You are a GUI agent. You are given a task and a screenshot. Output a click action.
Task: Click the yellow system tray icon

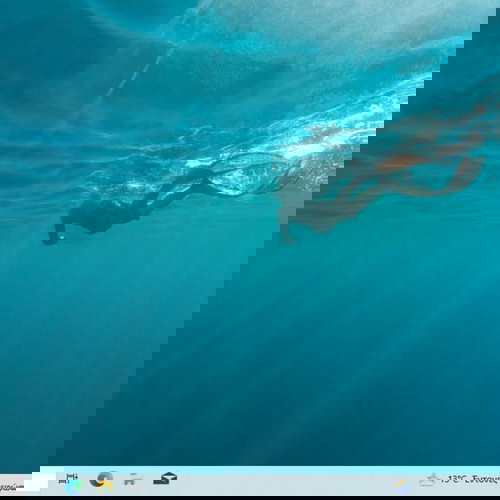(x=400, y=484)
